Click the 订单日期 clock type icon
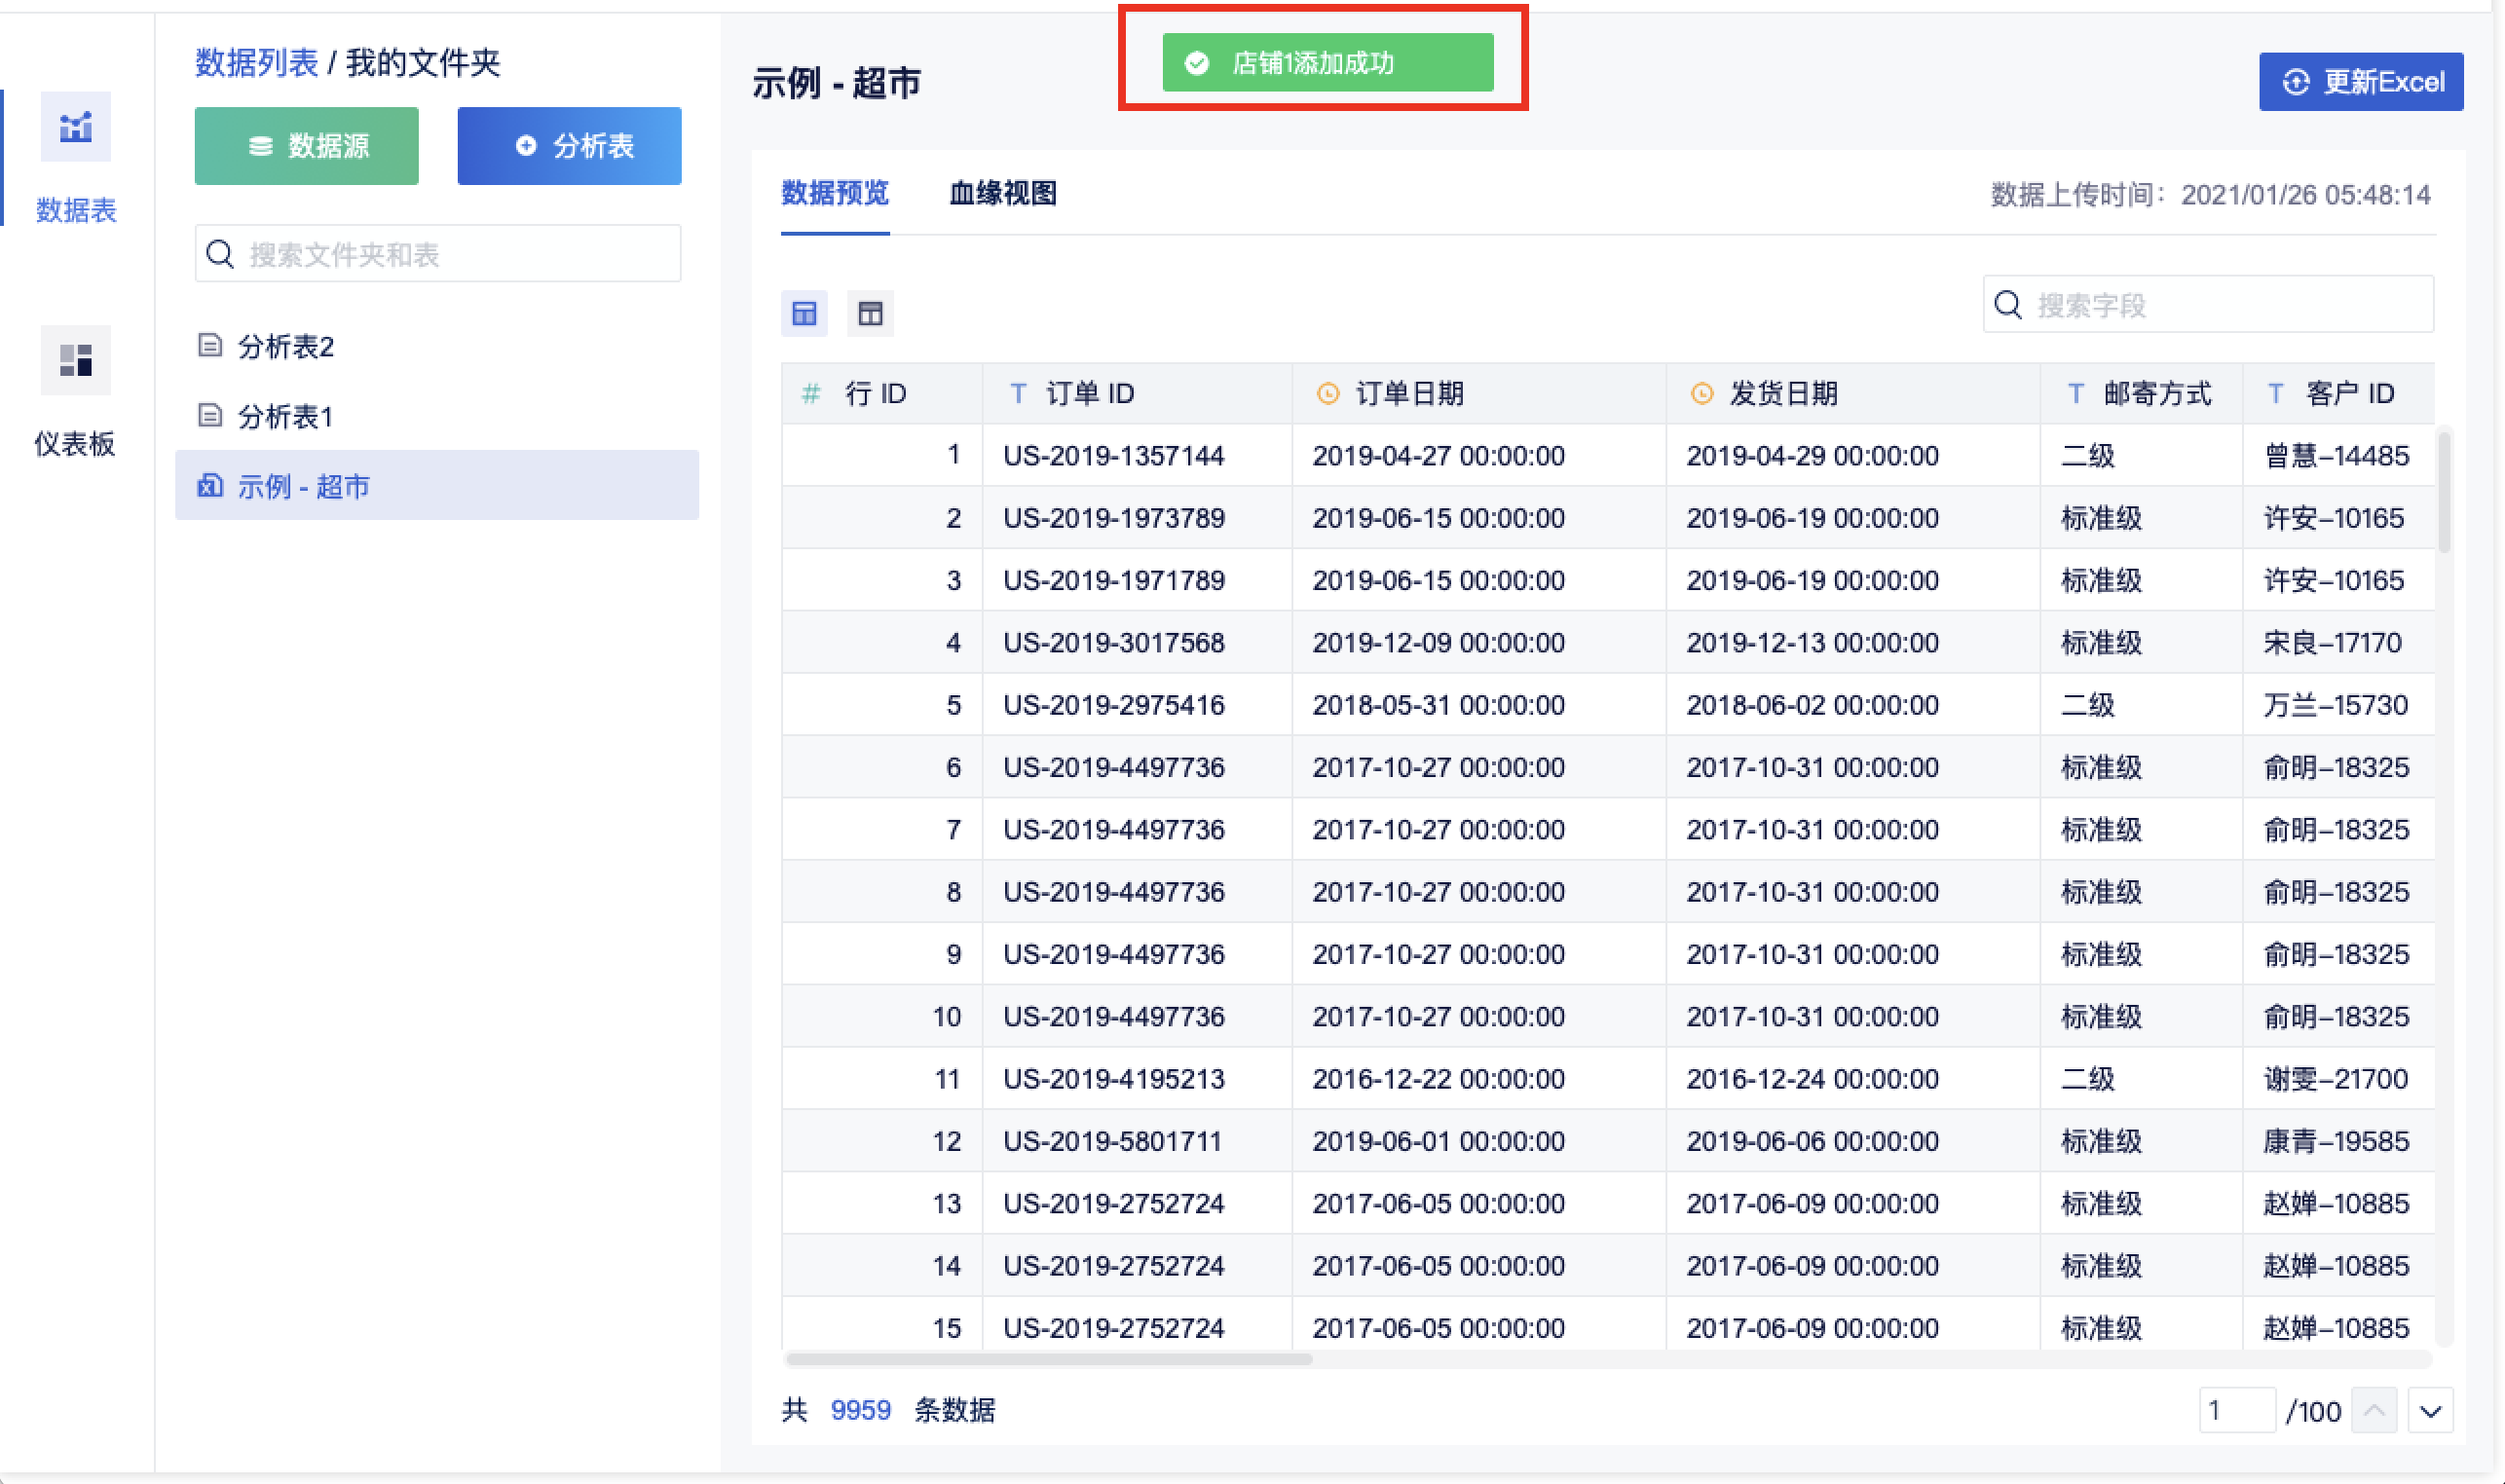 click(x=1327, y=394)
